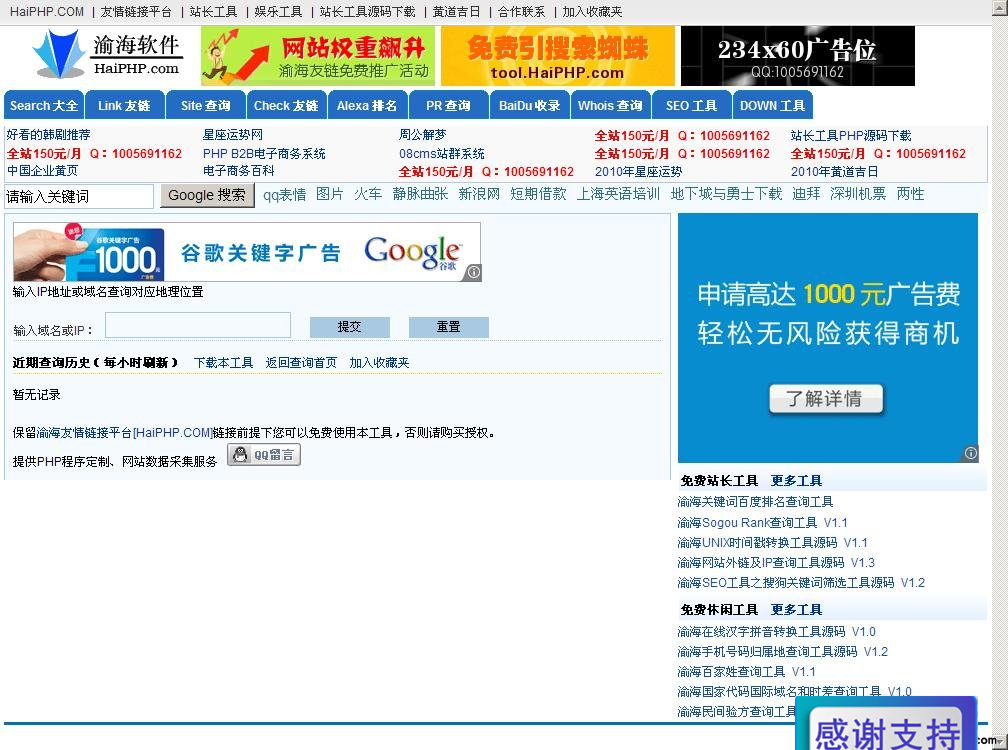Open the 网站权重飙升 banner ad

318,56
